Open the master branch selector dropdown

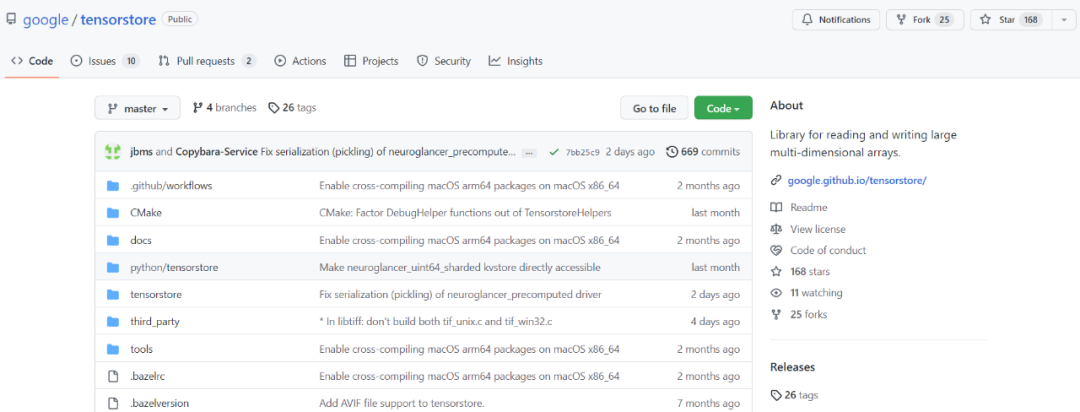pos(138,108)
